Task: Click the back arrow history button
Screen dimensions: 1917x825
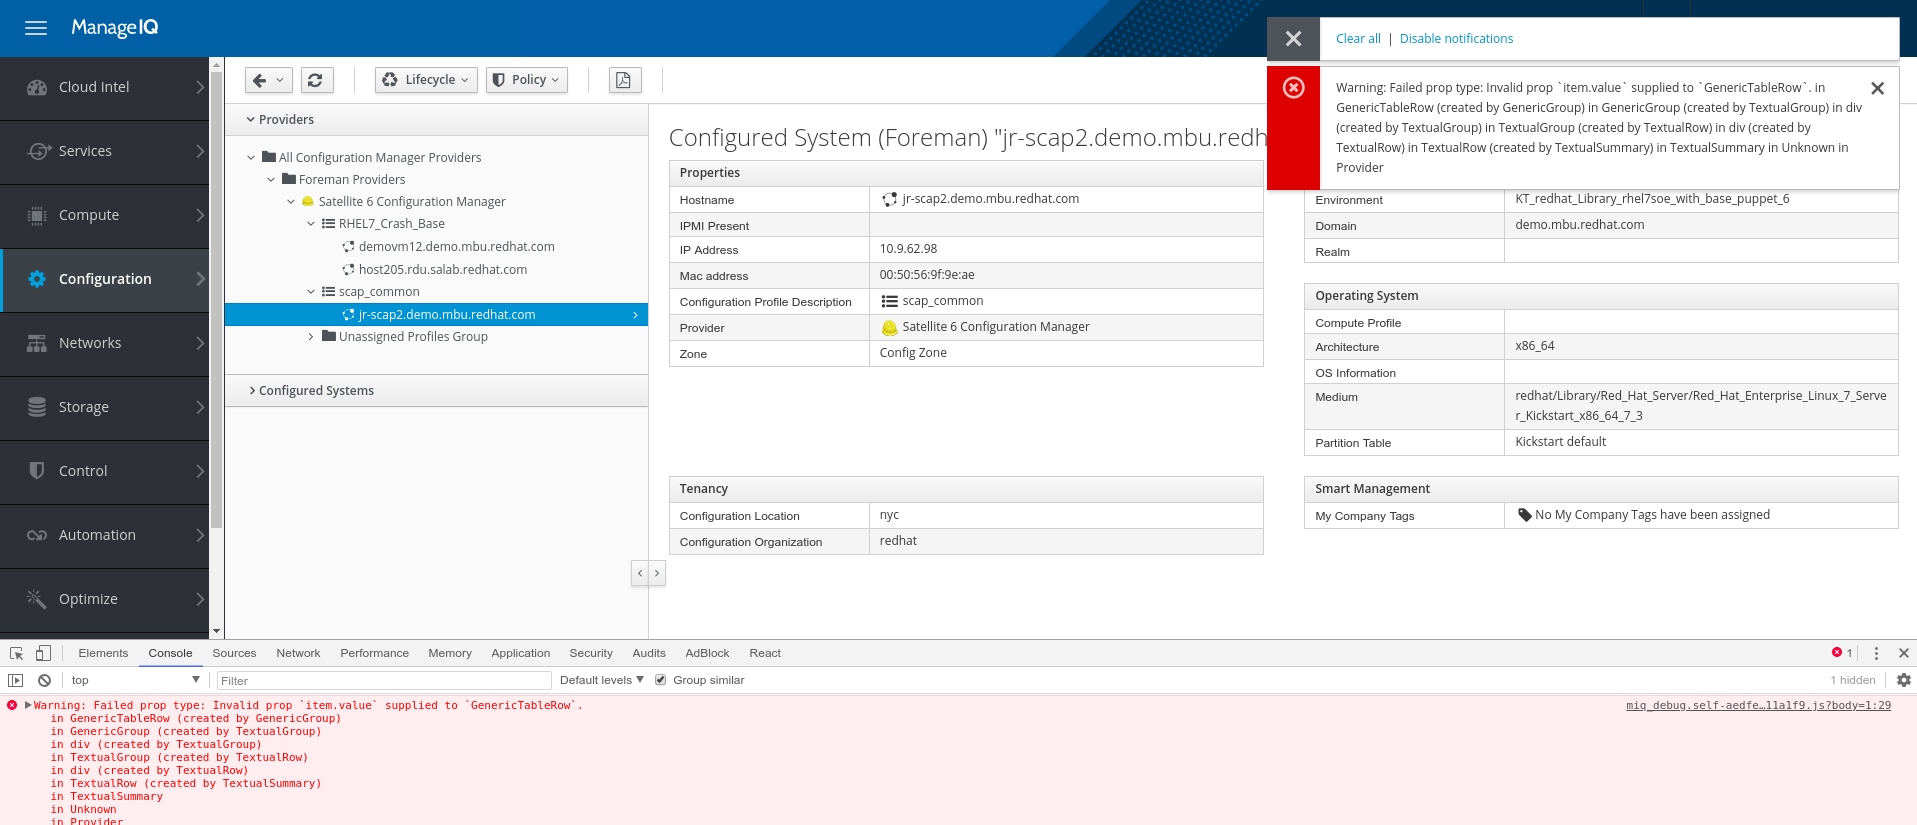Action: 269,80
